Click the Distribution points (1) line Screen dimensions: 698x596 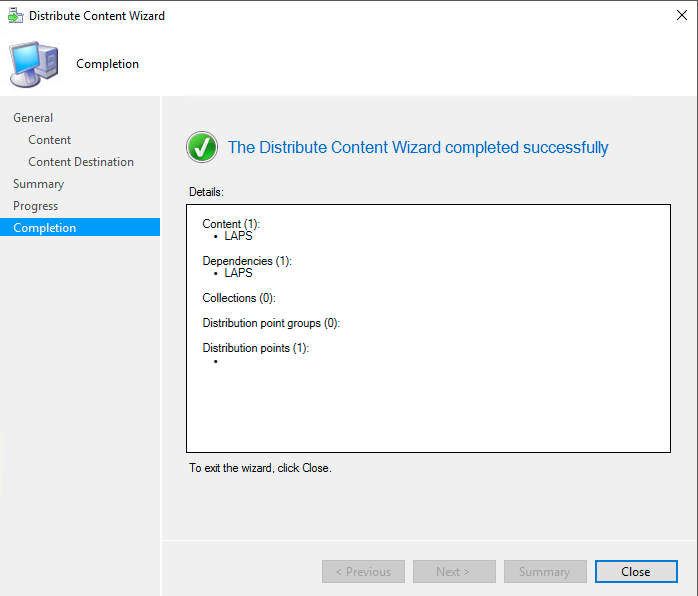point(255,348)
